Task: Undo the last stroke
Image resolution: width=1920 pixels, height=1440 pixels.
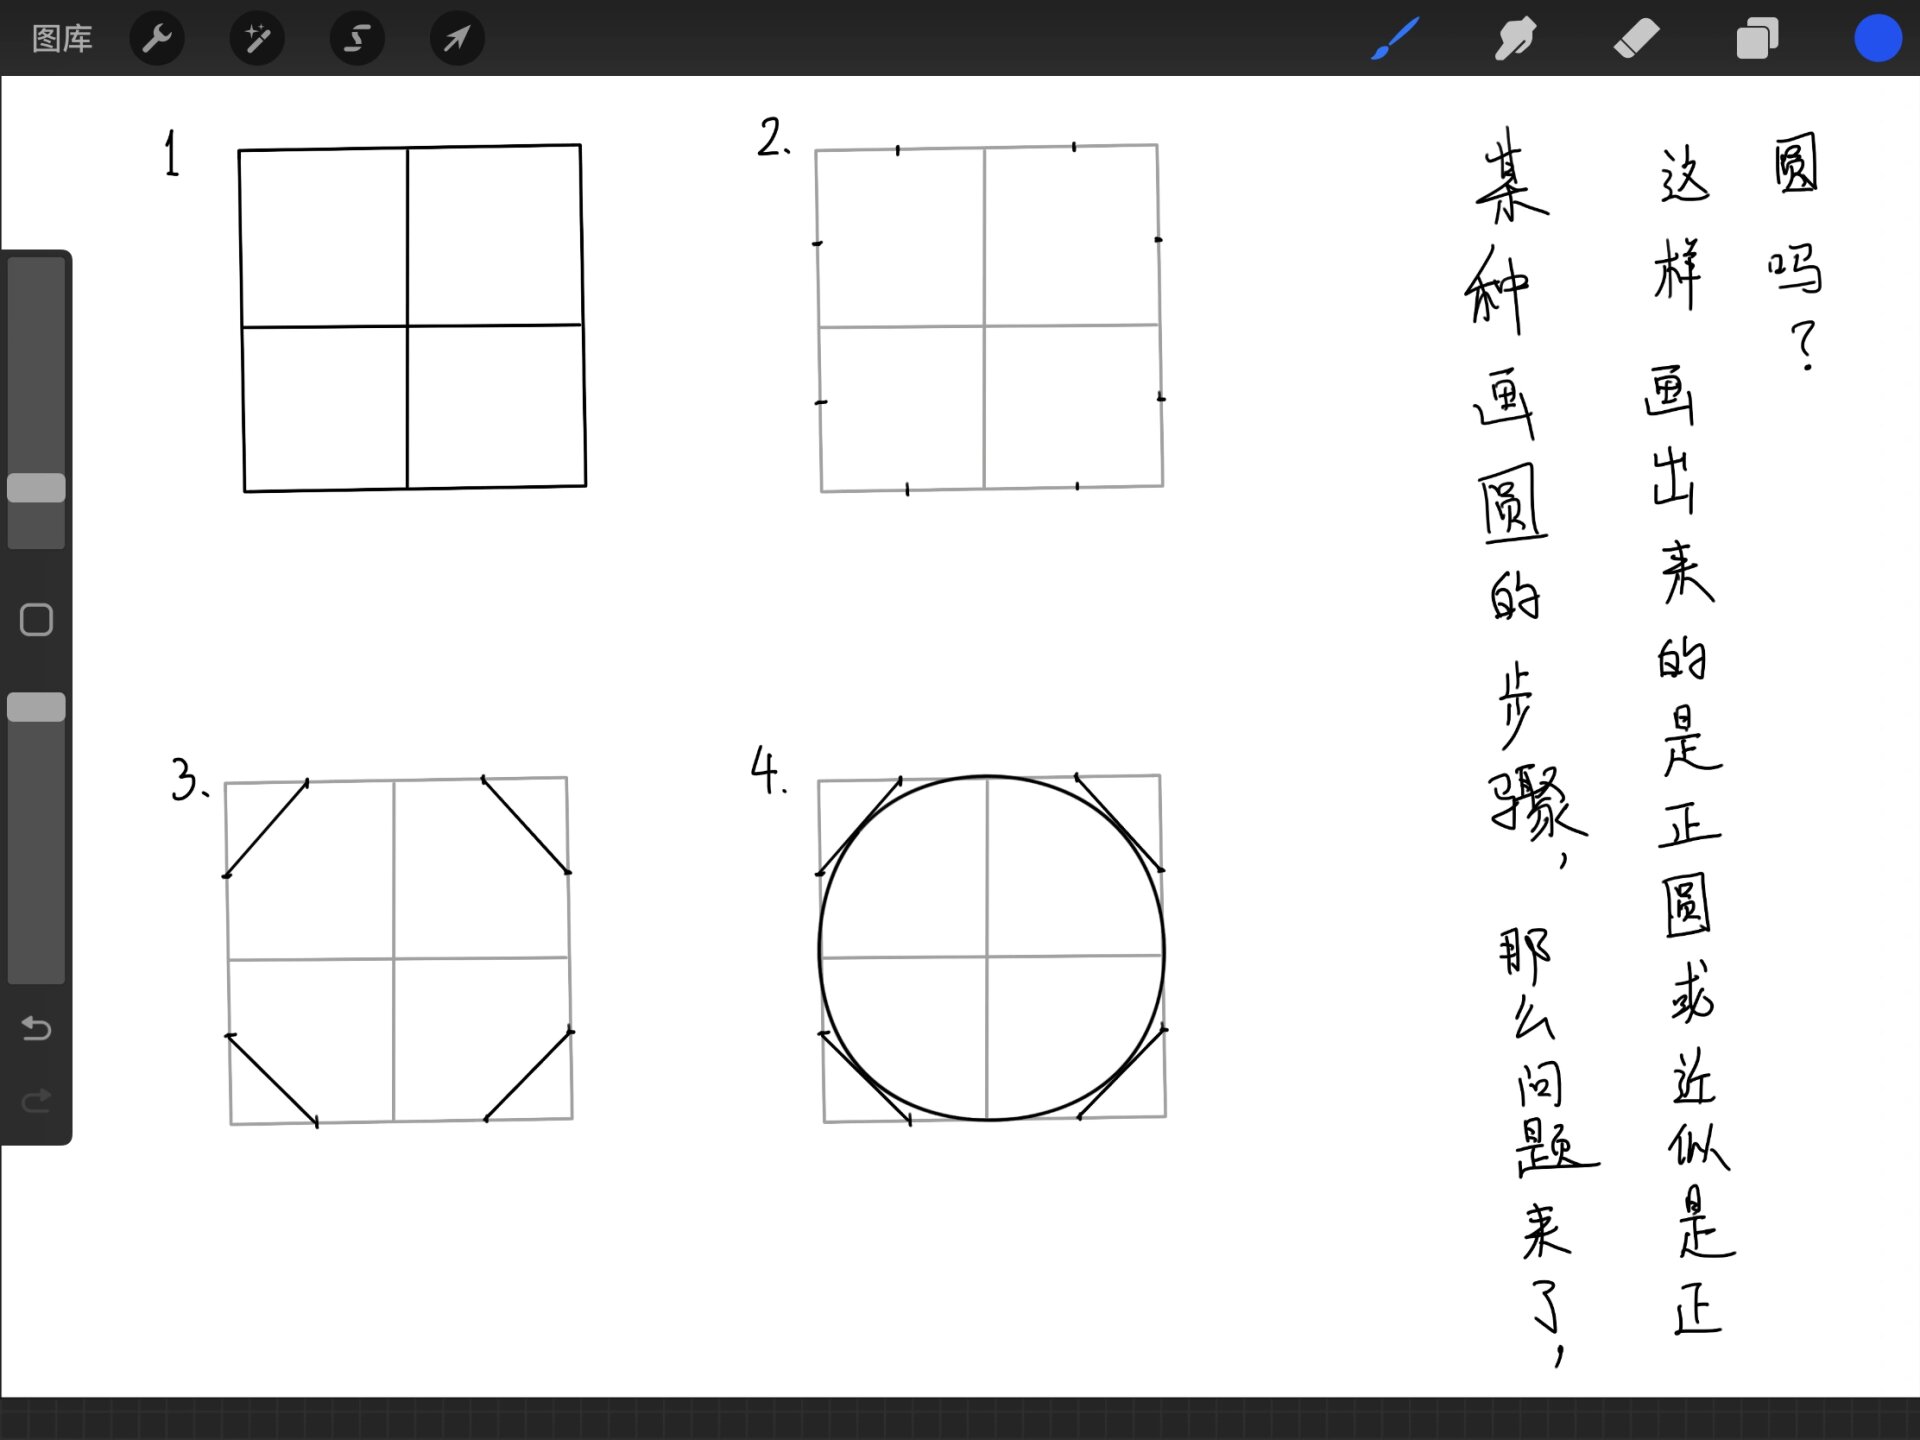Action: point(36,1028)
